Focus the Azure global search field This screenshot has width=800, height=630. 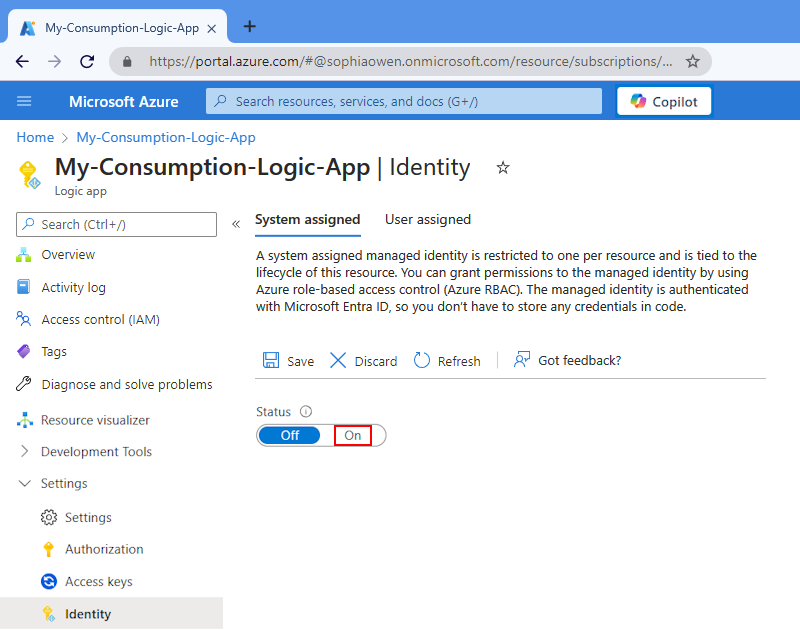pos(404,101)
